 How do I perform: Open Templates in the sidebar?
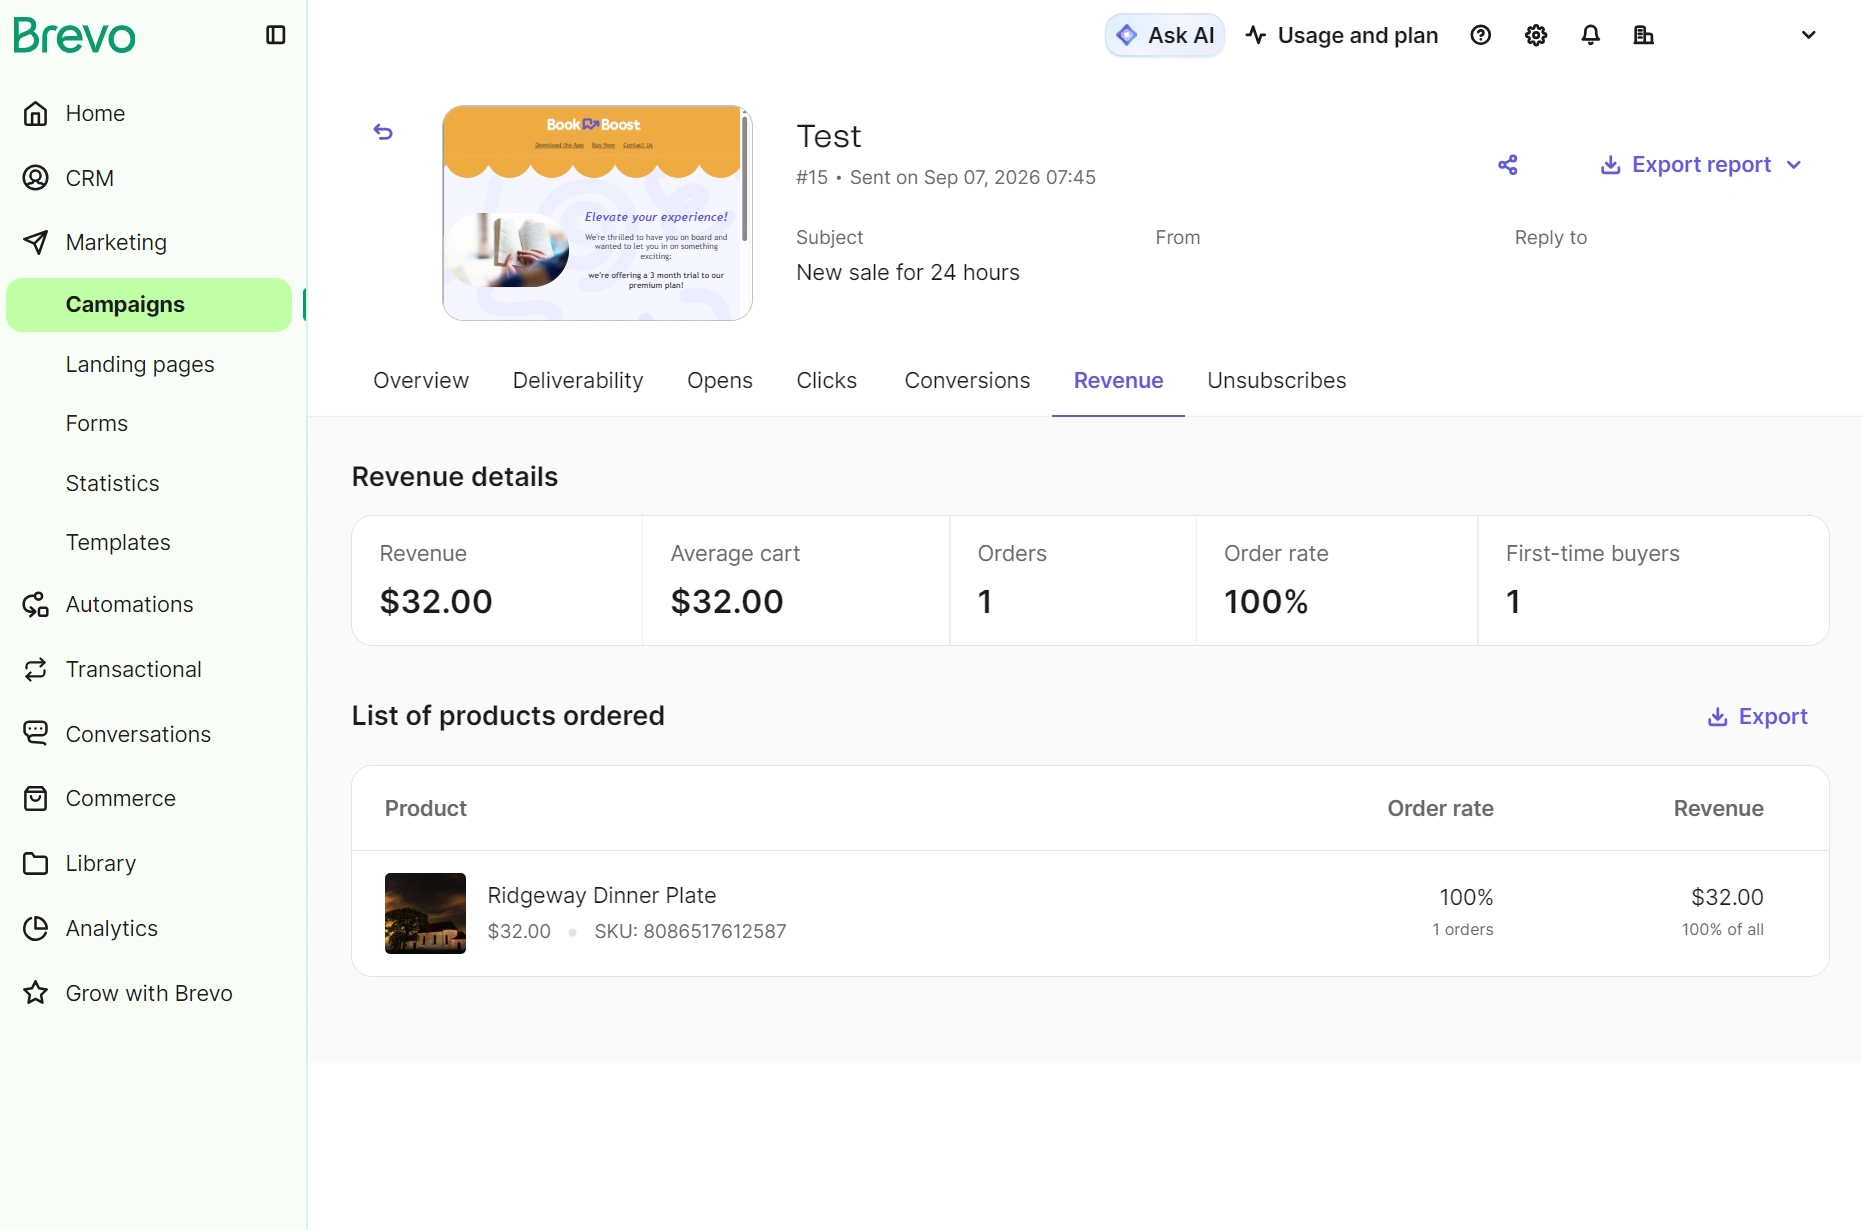click(x=118, y=543)
